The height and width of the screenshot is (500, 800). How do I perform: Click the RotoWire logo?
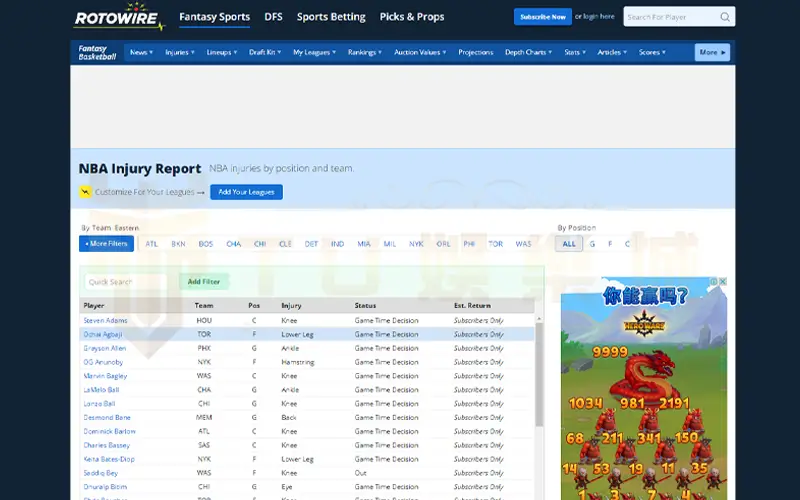coord(118,18)
